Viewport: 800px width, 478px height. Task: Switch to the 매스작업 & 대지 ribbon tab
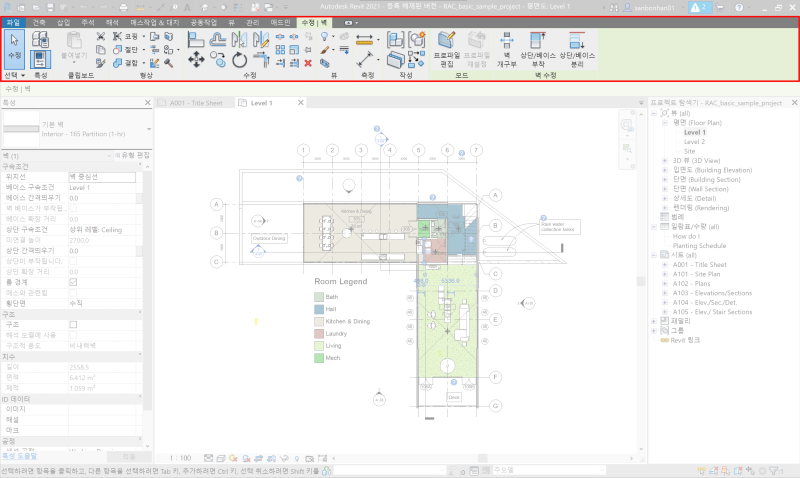pos(155,22)
